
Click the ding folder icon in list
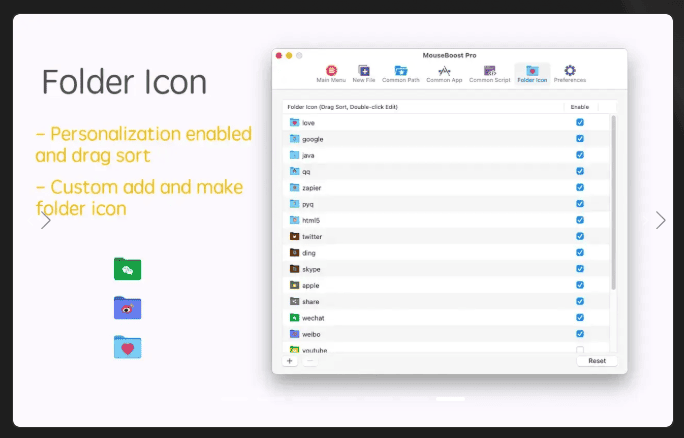click(294, 253)
